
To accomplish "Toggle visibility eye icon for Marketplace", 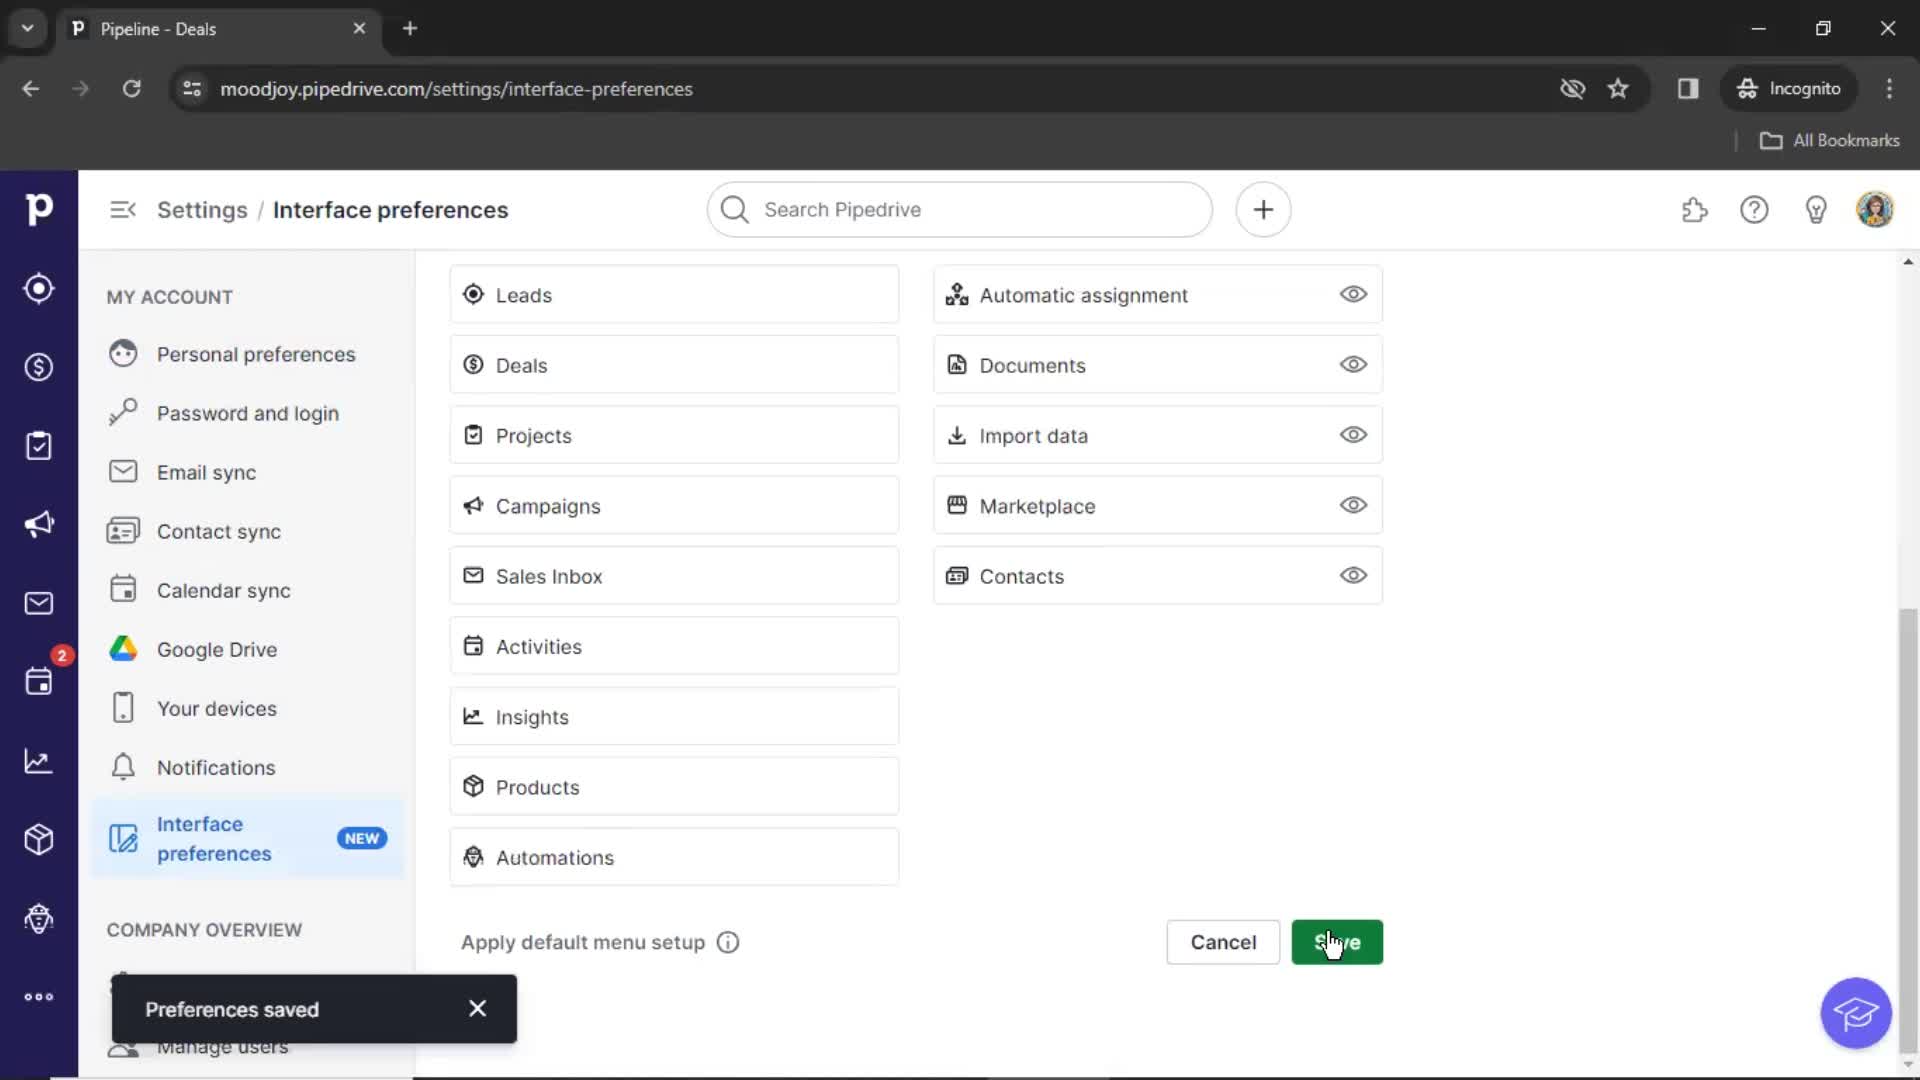I will (1354, 505).
